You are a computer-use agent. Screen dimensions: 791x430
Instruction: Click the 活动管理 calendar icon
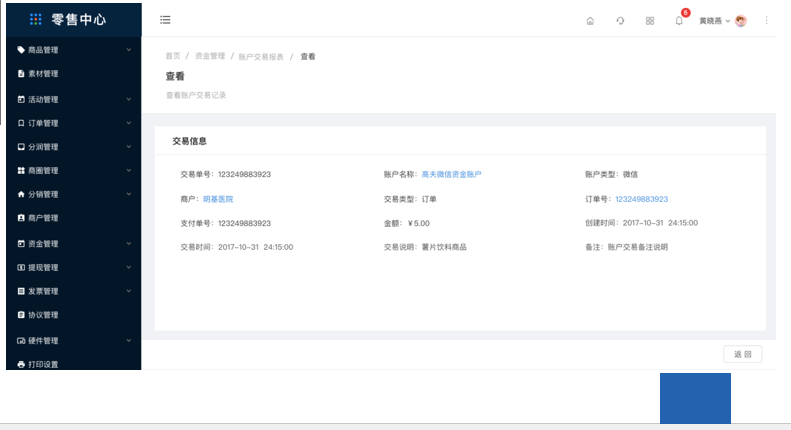(x=21, y=99)
